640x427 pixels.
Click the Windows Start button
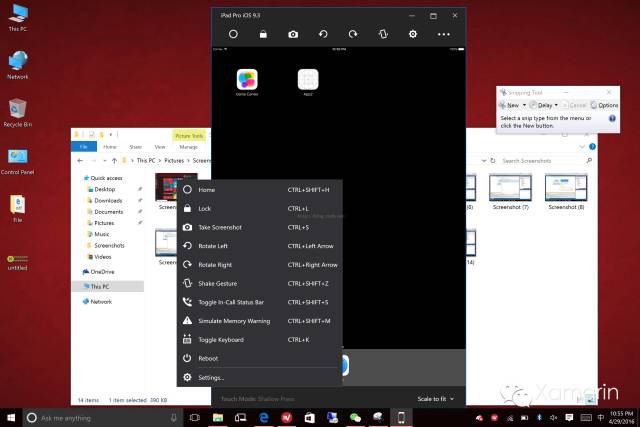tap(11, 418)
